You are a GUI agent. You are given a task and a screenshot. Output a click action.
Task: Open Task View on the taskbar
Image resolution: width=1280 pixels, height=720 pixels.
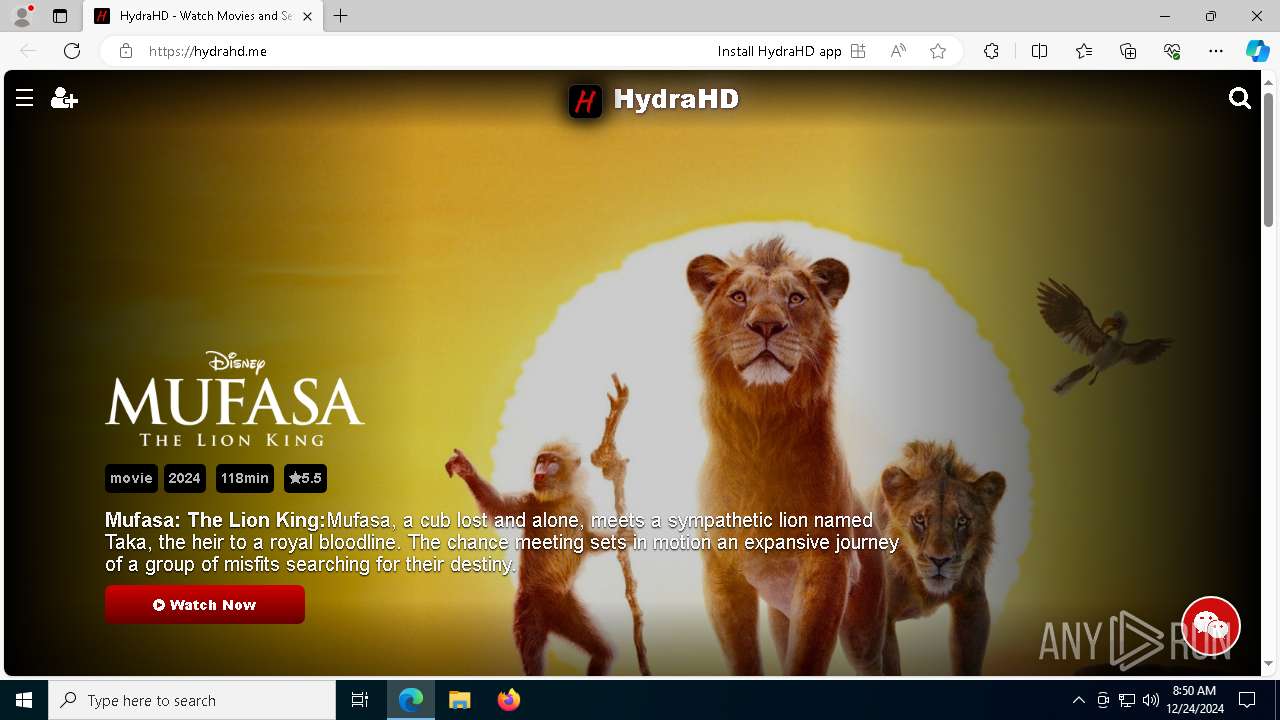[360, 700]
